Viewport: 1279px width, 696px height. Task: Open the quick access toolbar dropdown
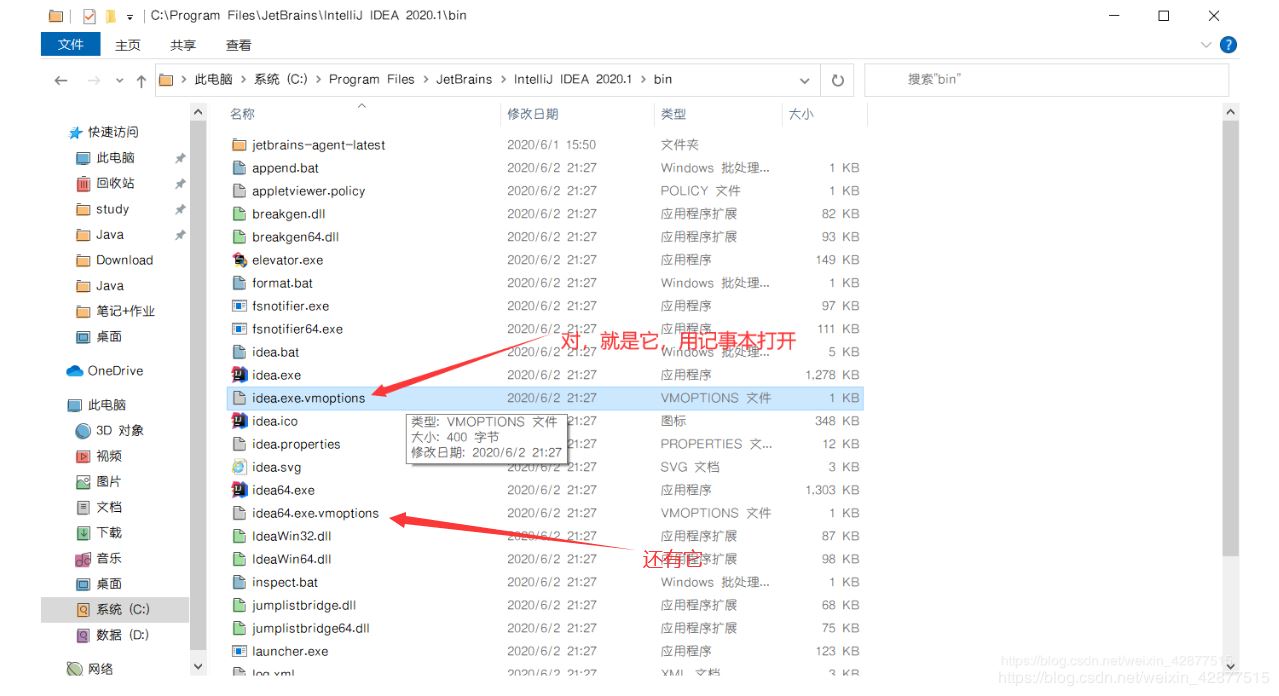[130, 17]
